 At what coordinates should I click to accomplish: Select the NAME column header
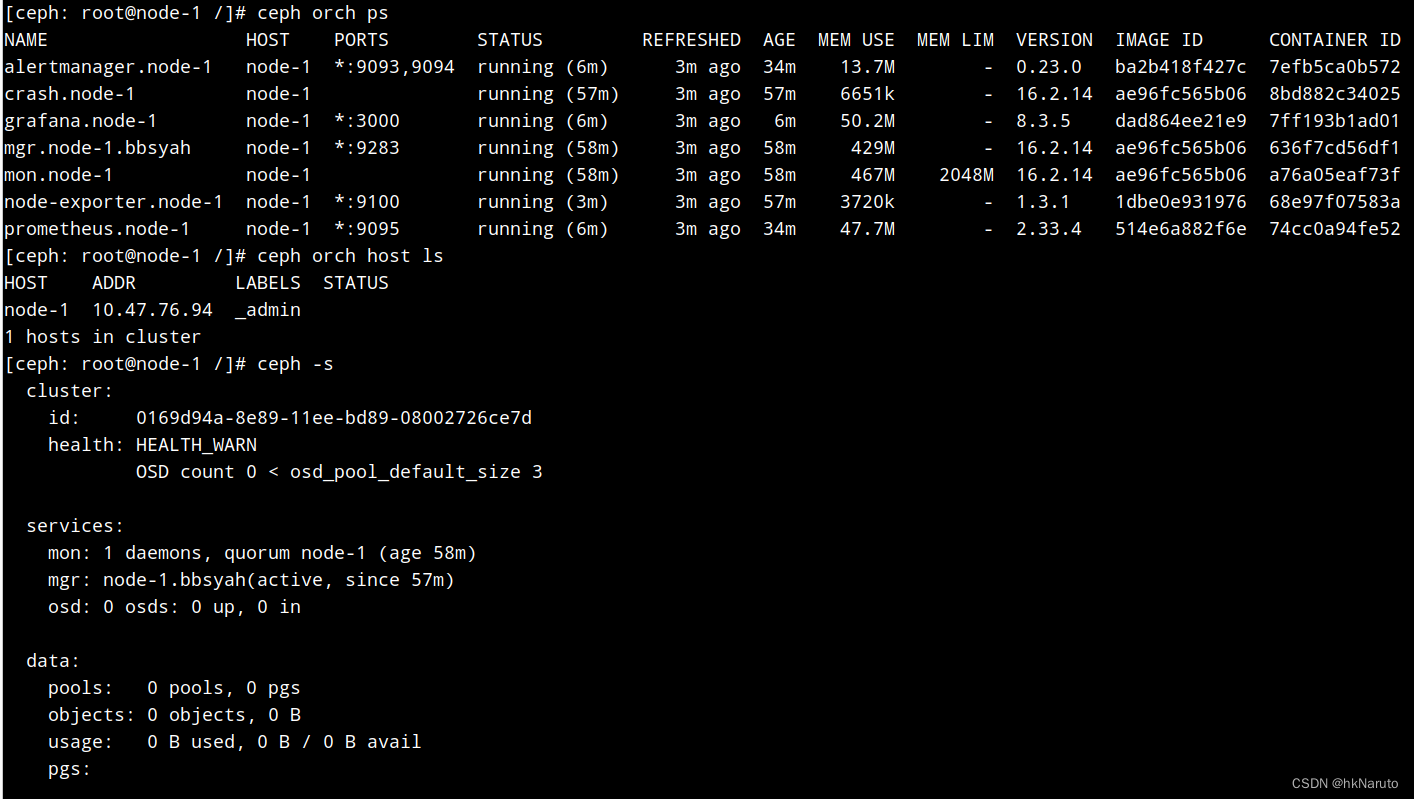(x=26, y=40)
